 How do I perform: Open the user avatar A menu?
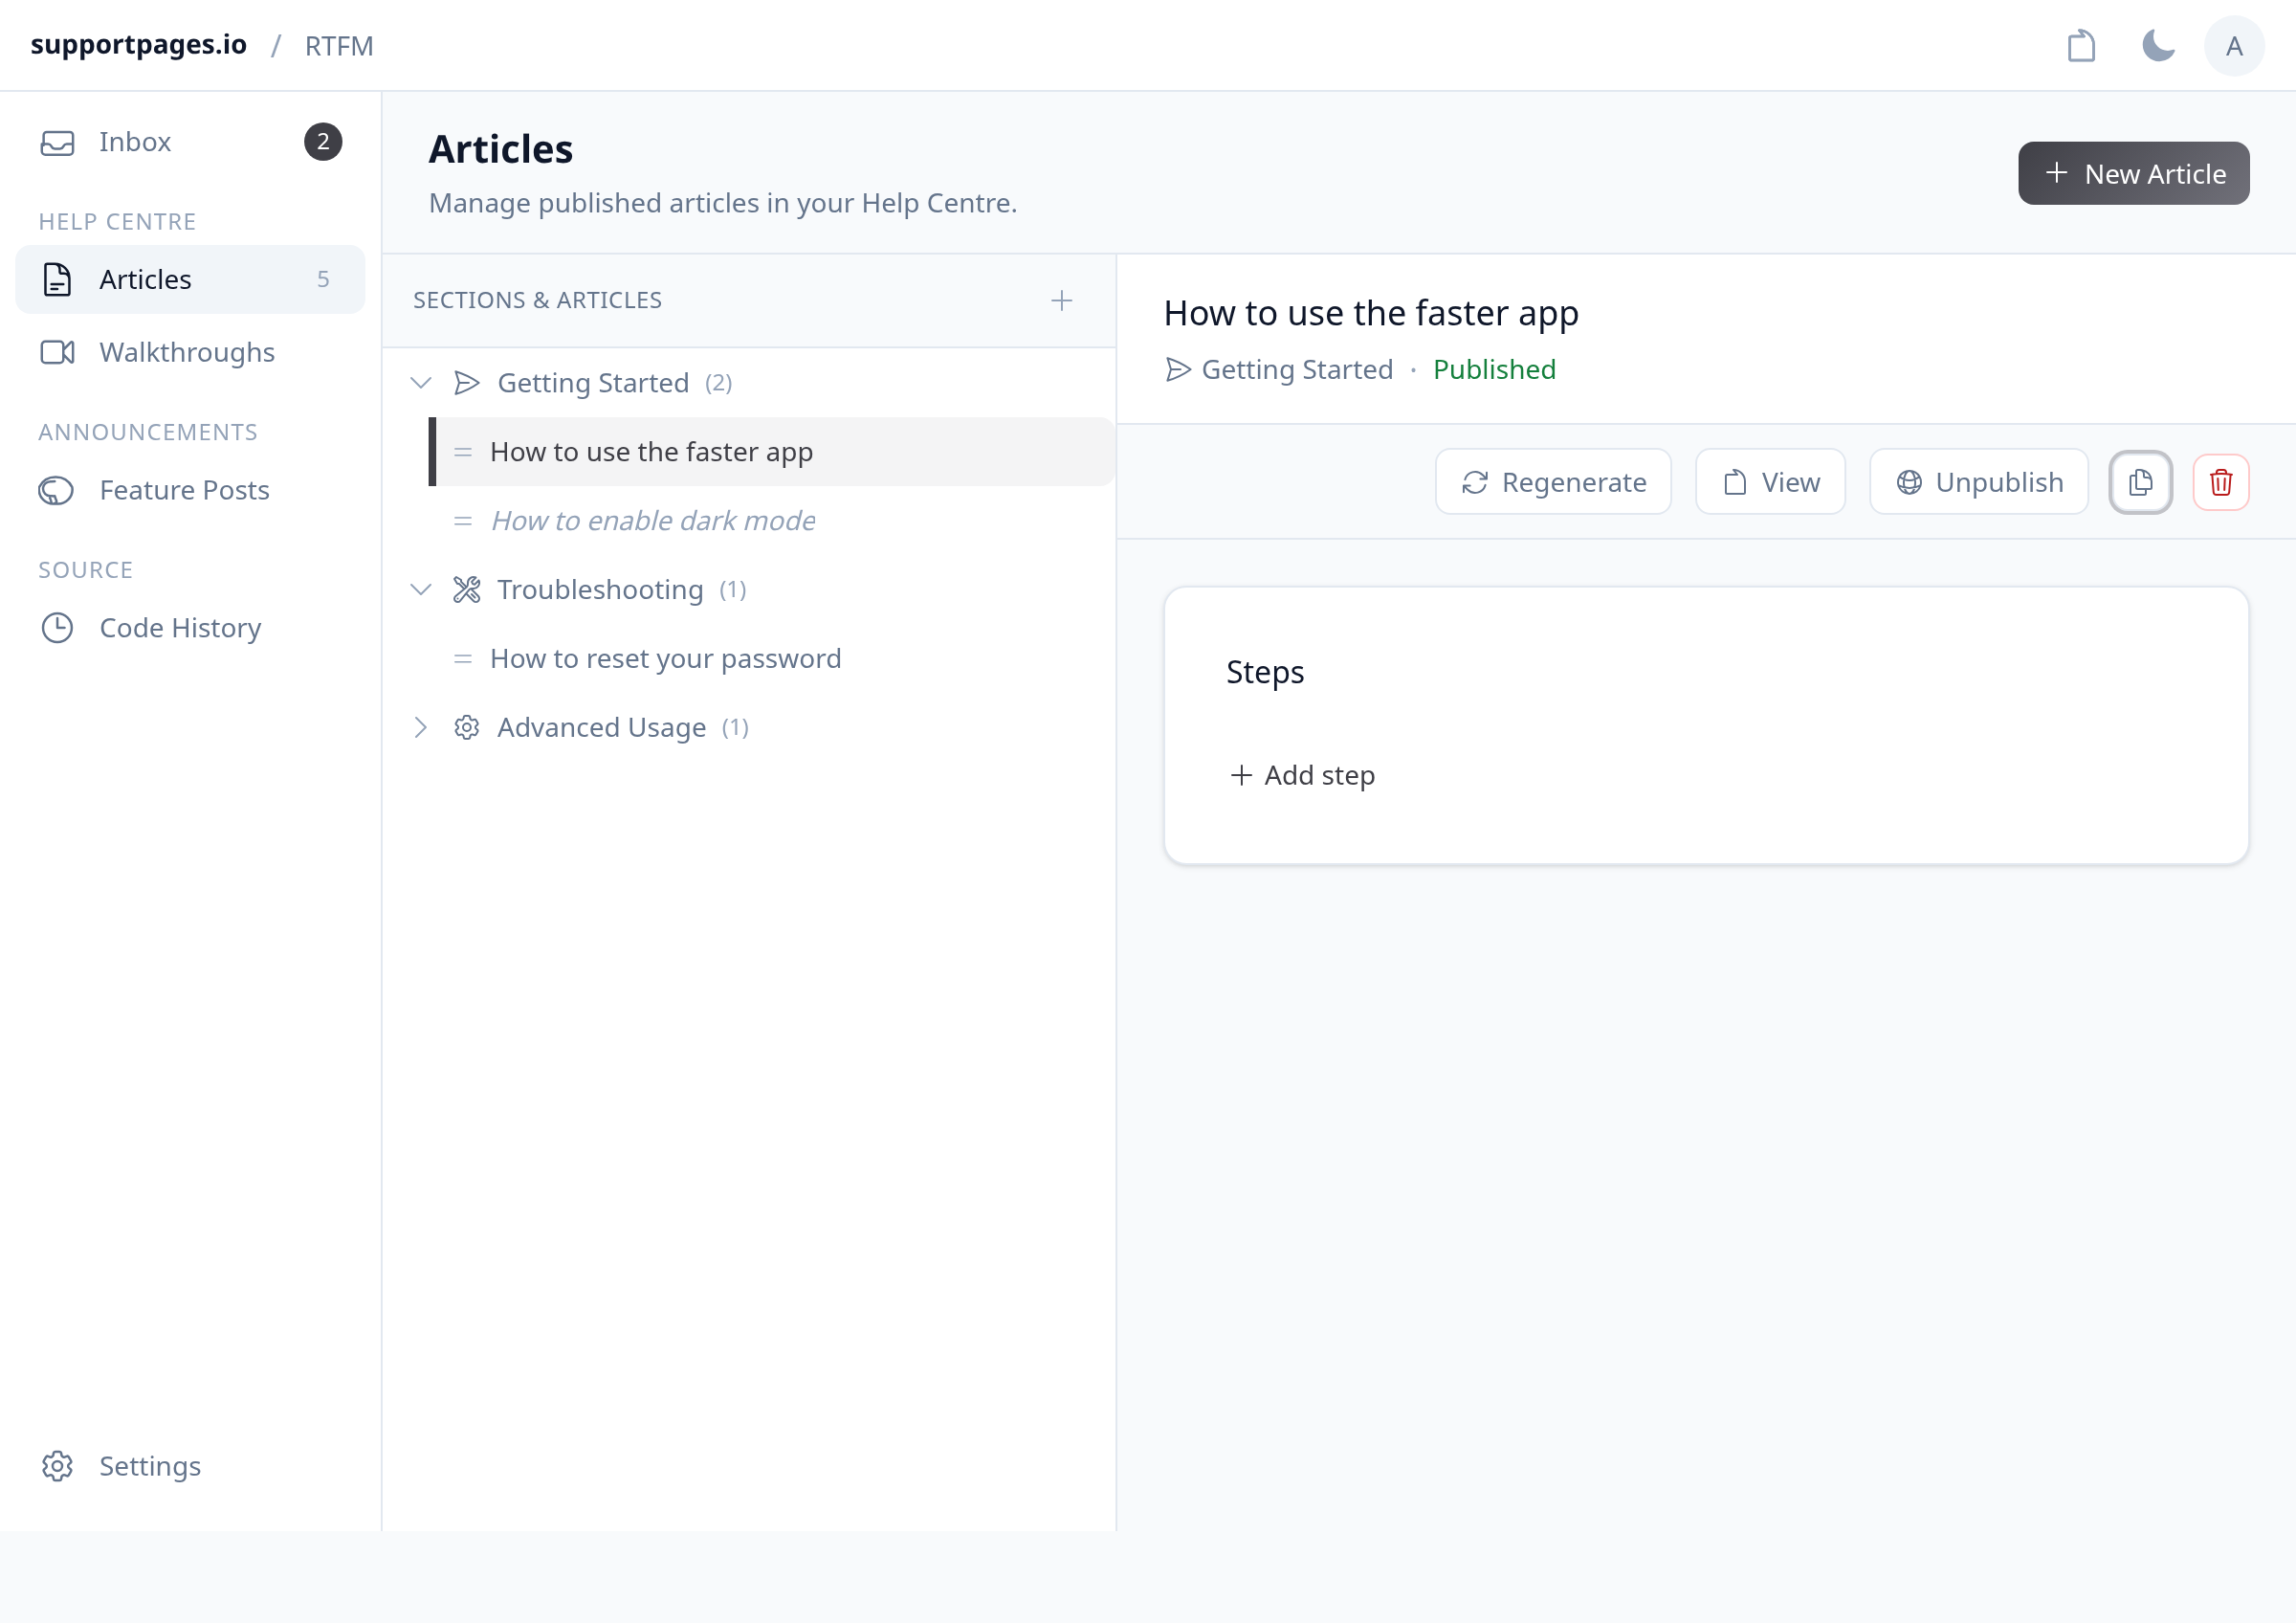click(2233, 46)
